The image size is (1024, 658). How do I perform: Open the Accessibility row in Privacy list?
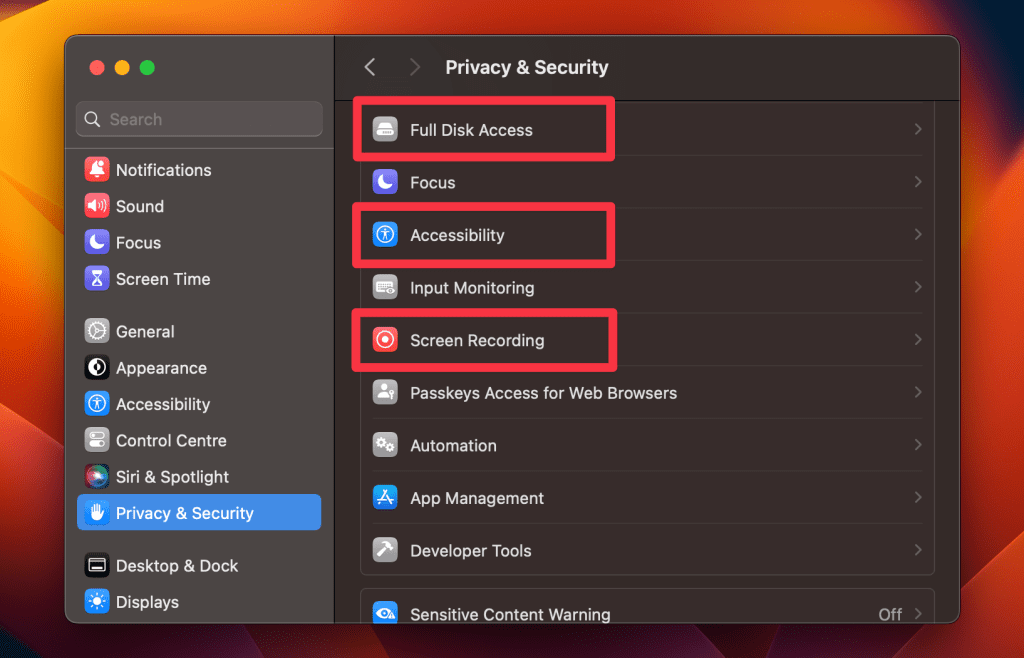[x=457, y=236]
